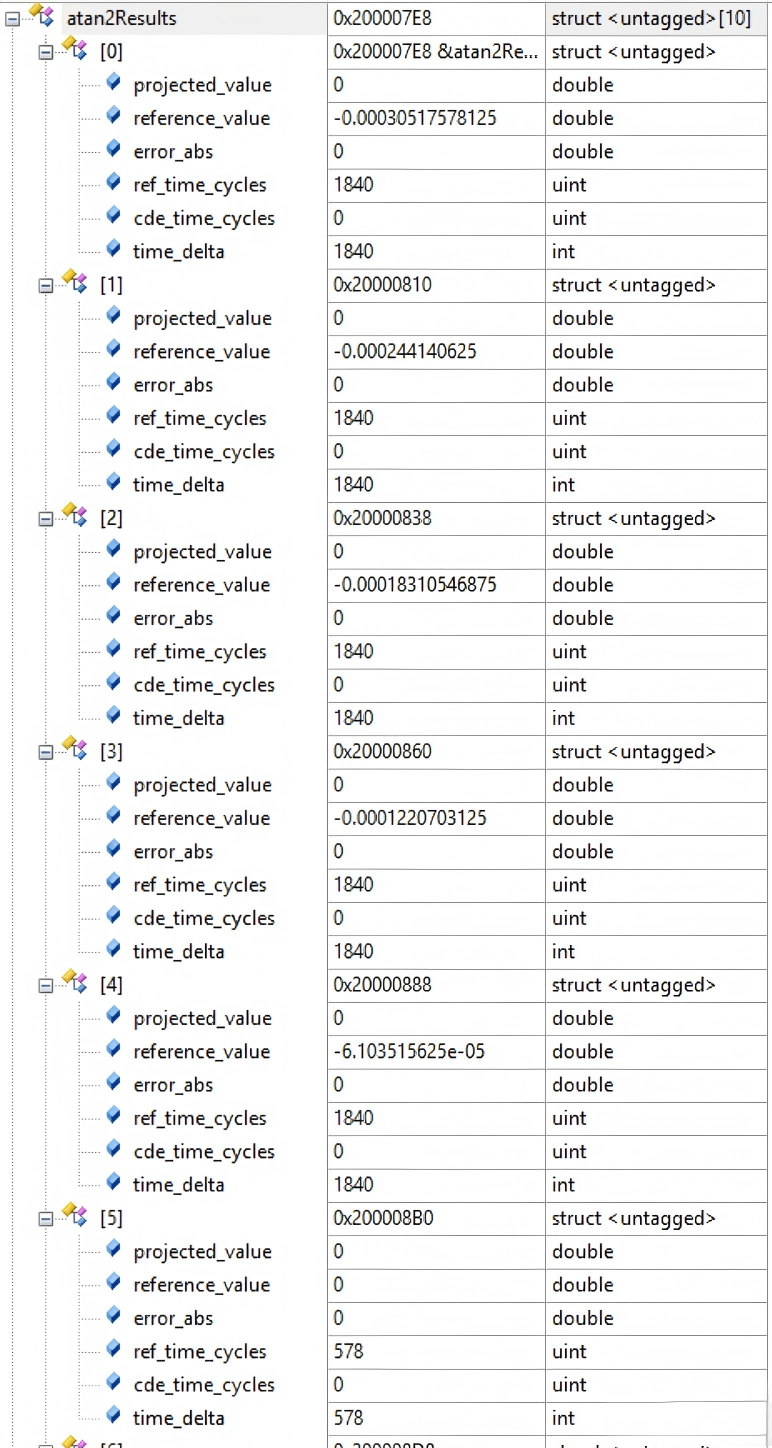Screen dimensions: 772x1448
Task: Click the atan2Results struct variable icon
Action: tap(42, 16)
